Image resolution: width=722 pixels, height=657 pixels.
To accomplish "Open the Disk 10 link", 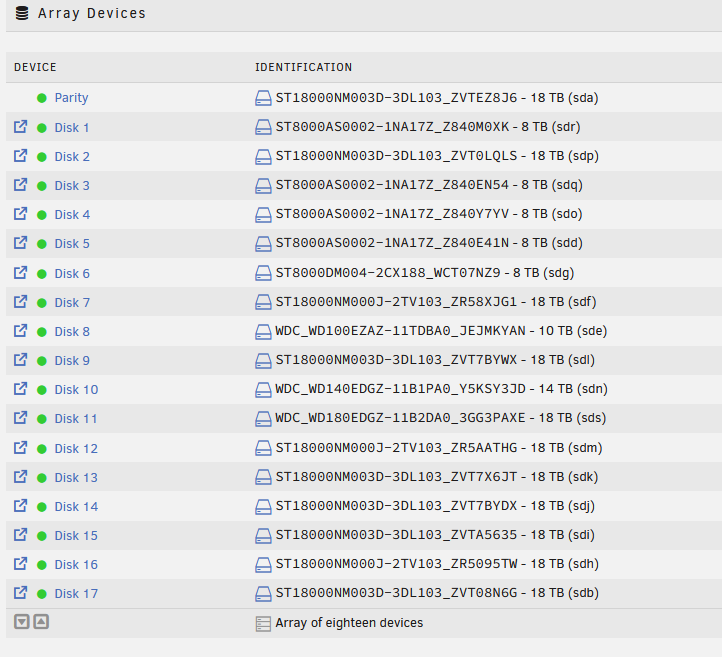I will [x=76, y=390].
